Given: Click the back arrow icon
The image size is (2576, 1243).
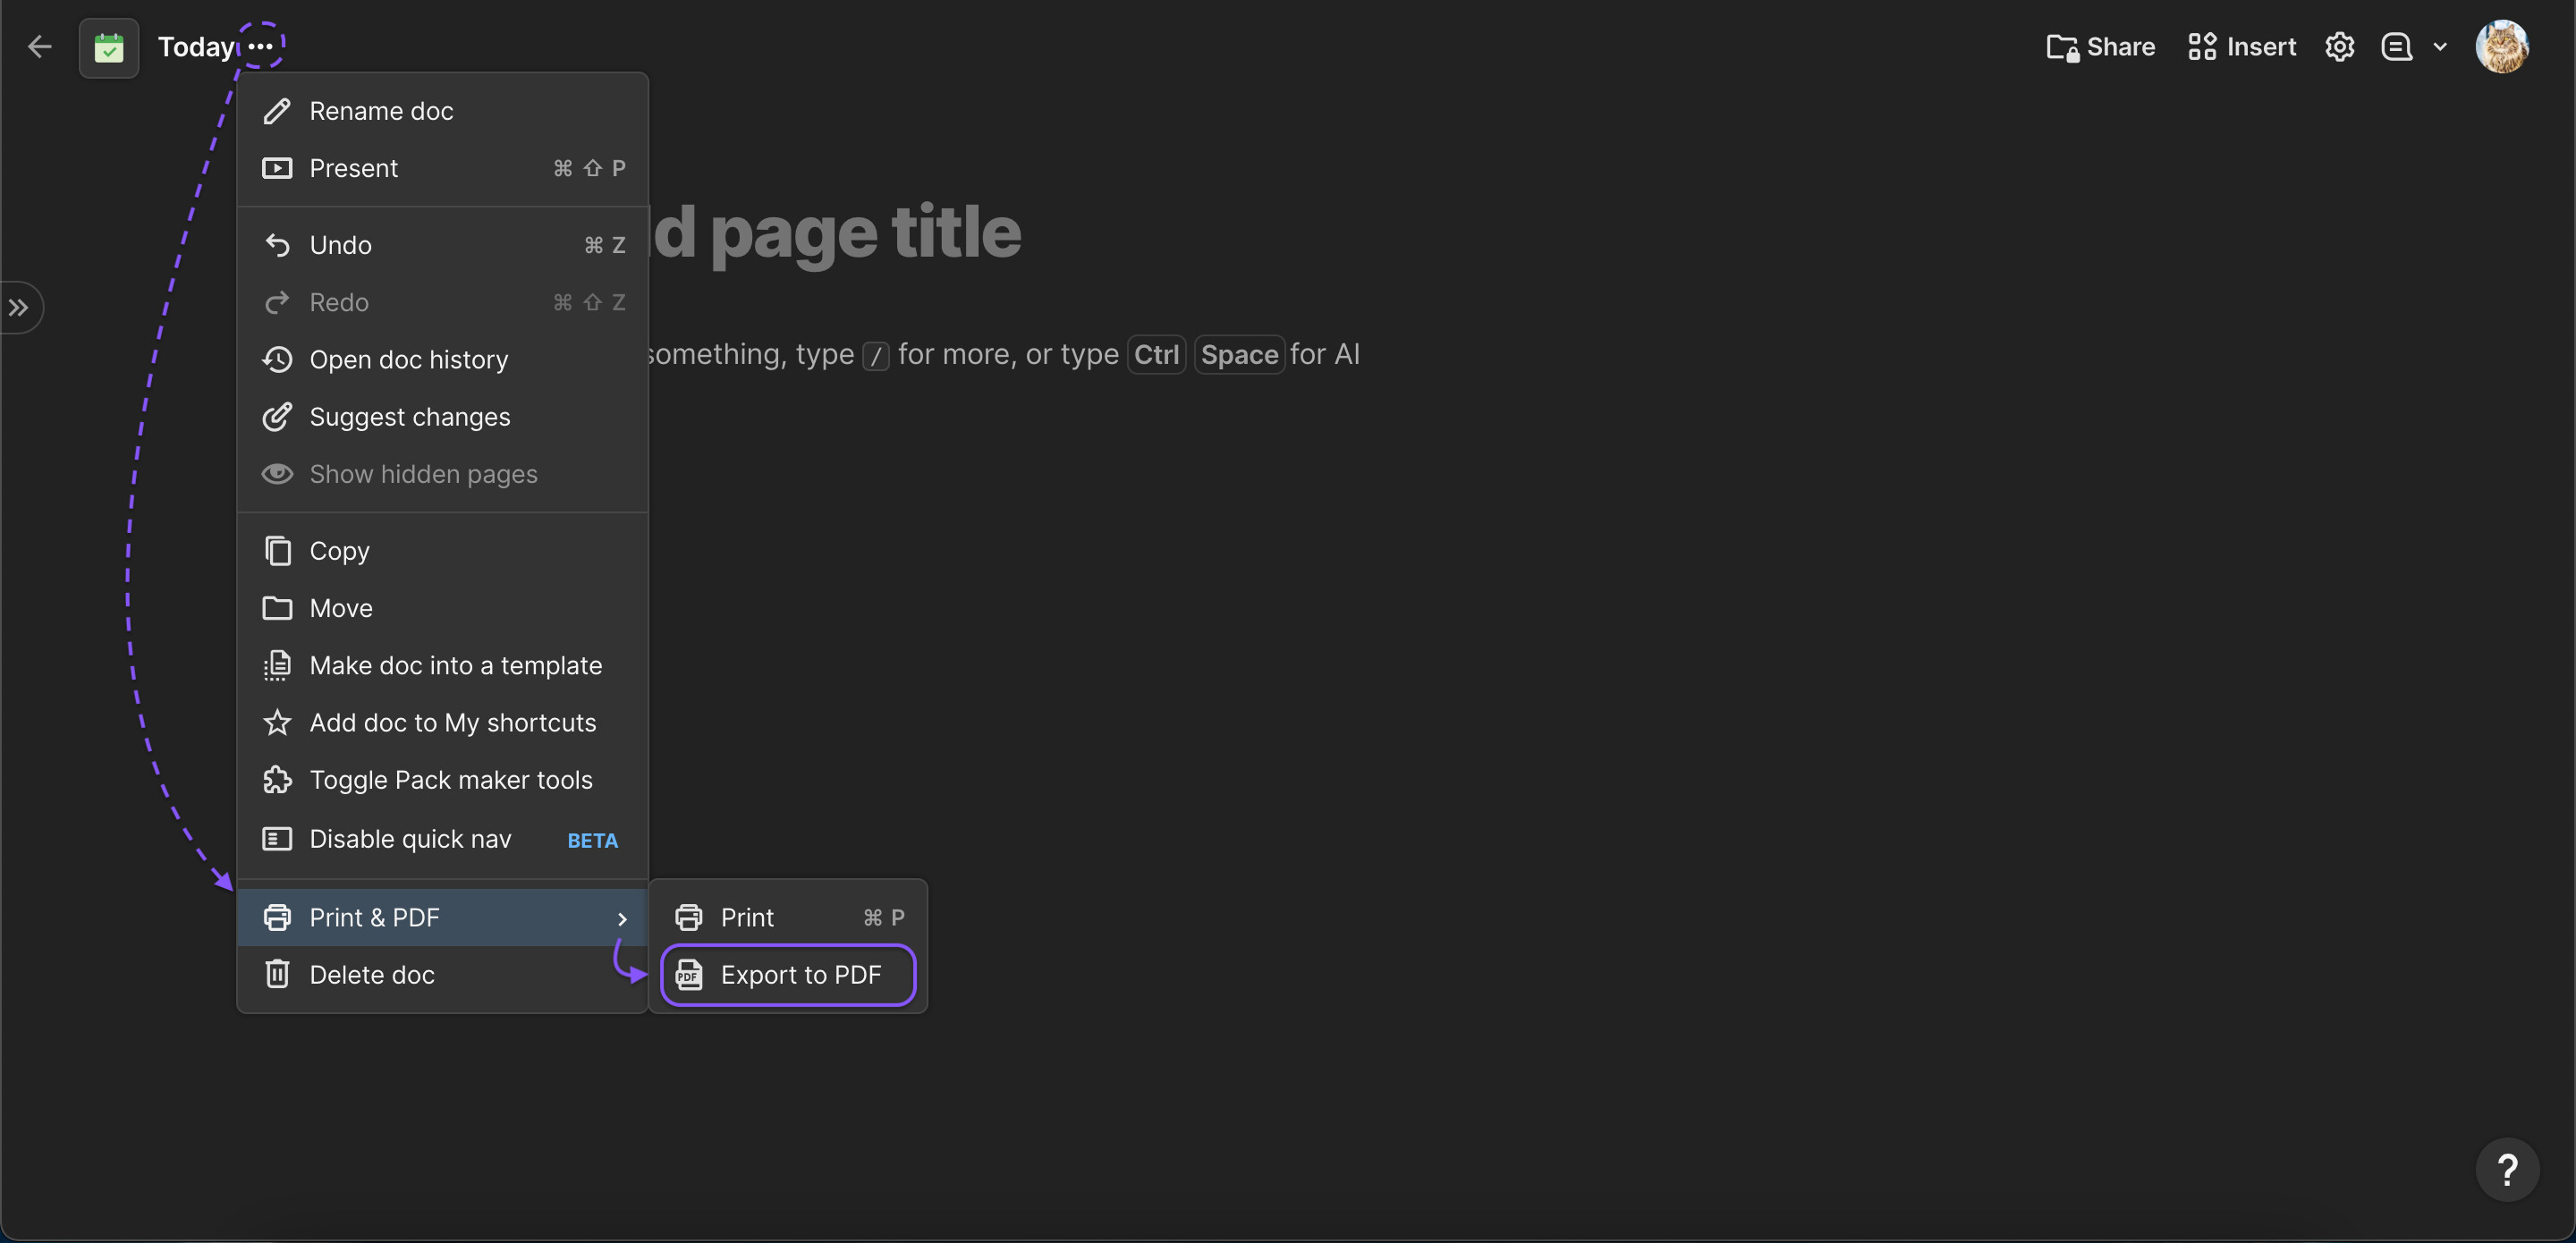Looking at the screenshot, I should [x=39, y=46].
